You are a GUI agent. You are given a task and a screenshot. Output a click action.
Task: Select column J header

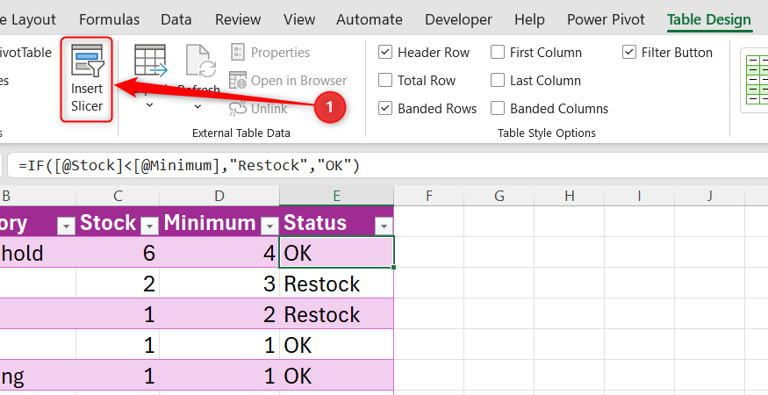tap(710, 196)
